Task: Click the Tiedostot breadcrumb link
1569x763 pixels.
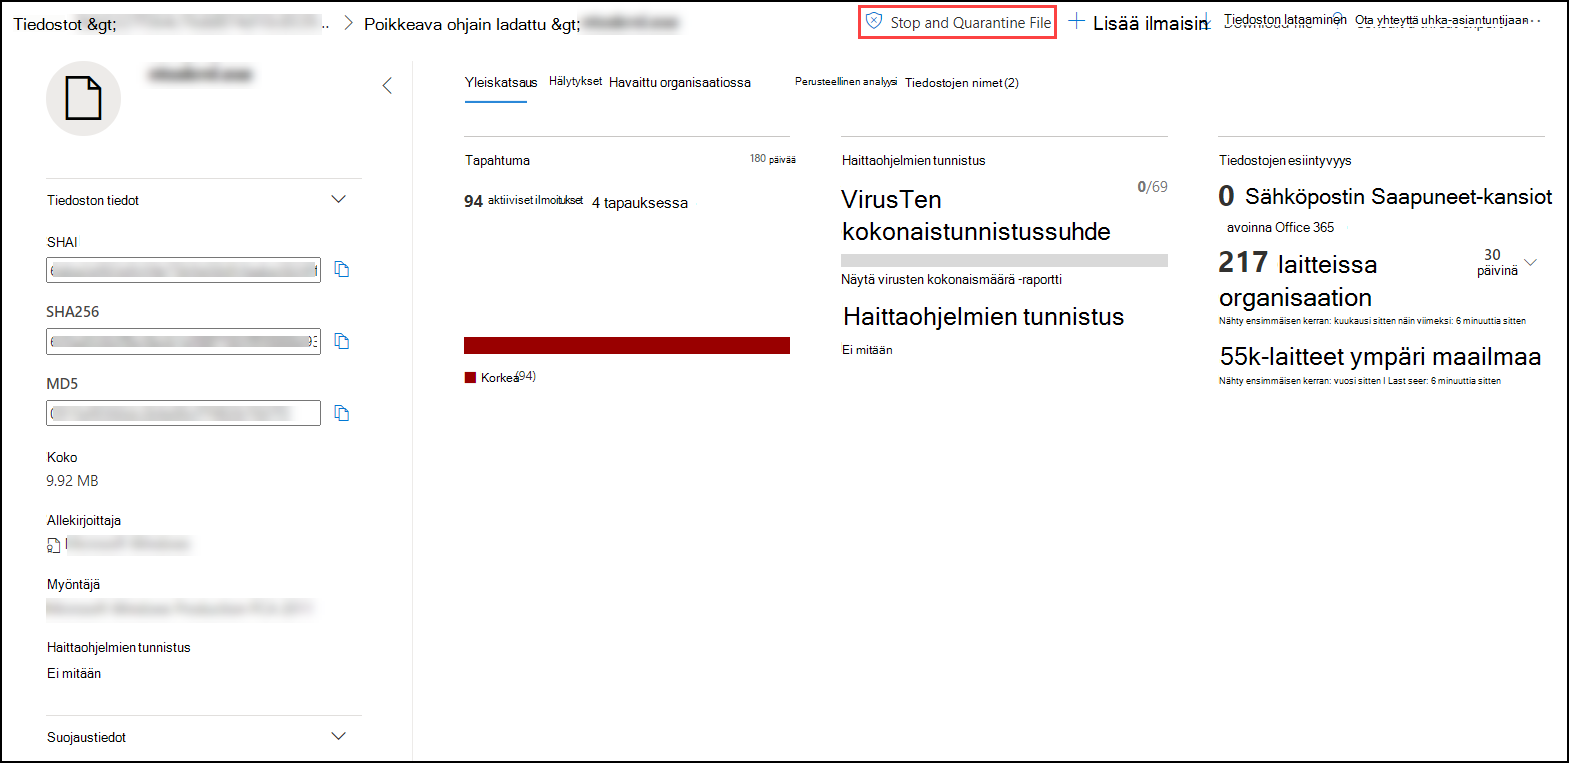Action: pyautogui.click(x=65, y=24)
